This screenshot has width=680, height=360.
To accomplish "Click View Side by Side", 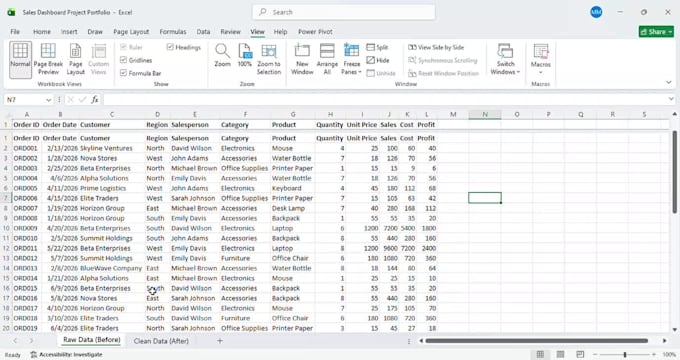I will [436, 47].
